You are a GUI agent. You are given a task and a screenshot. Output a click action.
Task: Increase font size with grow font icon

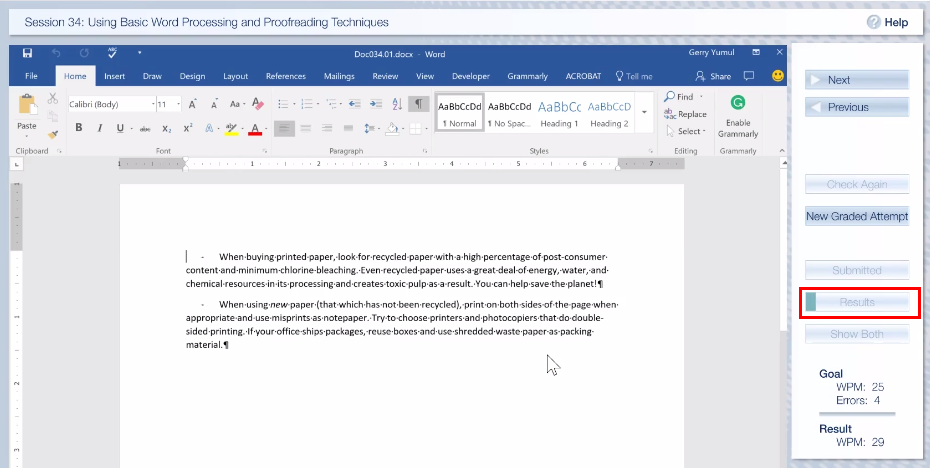tap(193, 104)
